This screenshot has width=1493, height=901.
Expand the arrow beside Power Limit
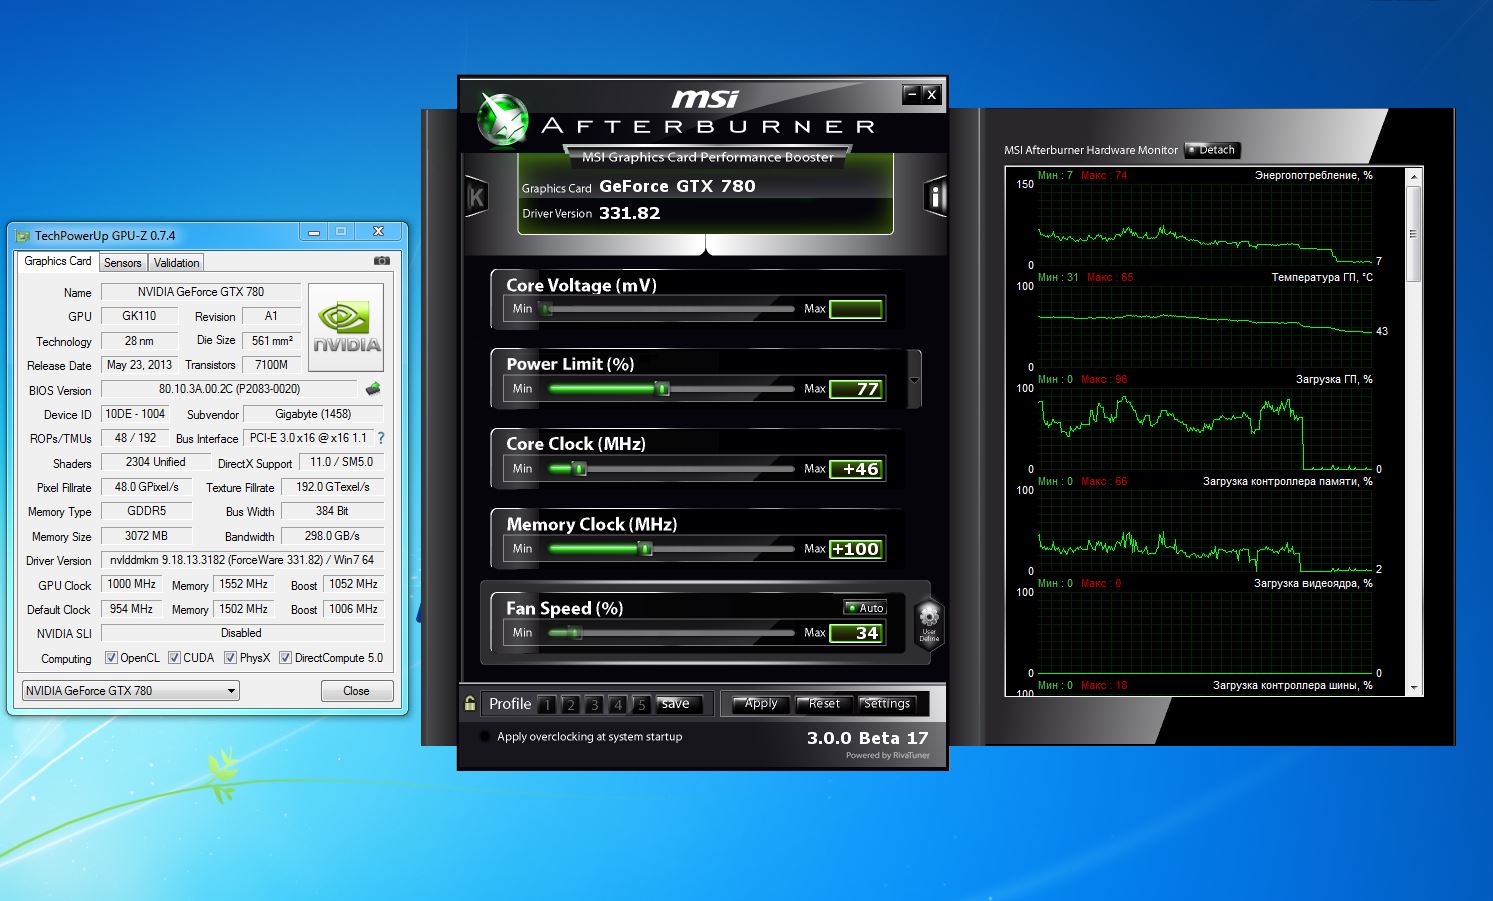pos(914,380)
